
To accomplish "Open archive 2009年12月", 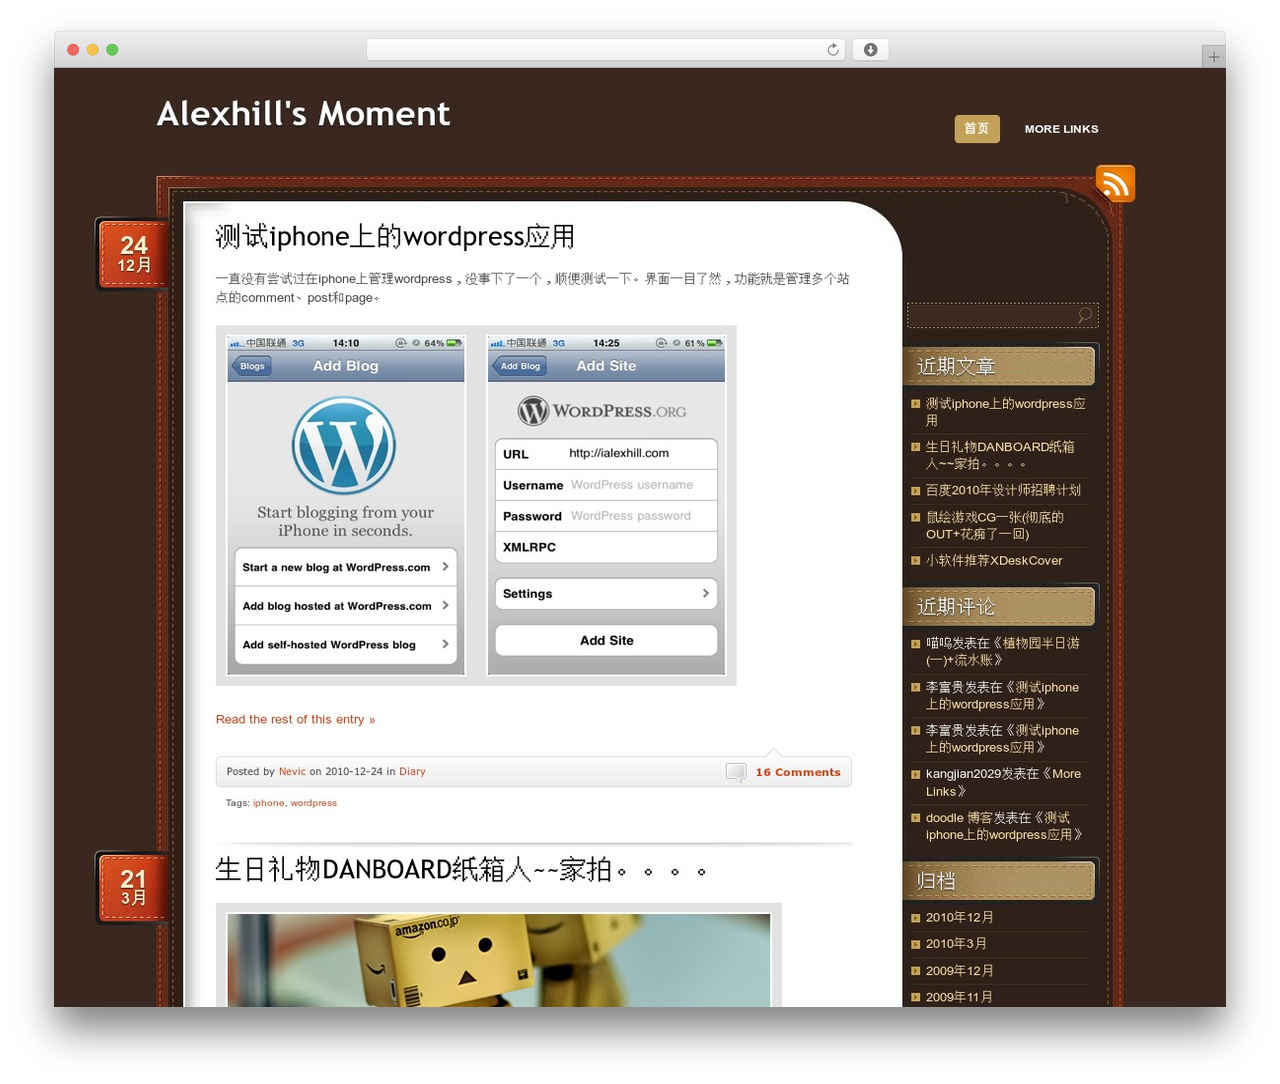I will pyautogui.click(x=959, y=970).
